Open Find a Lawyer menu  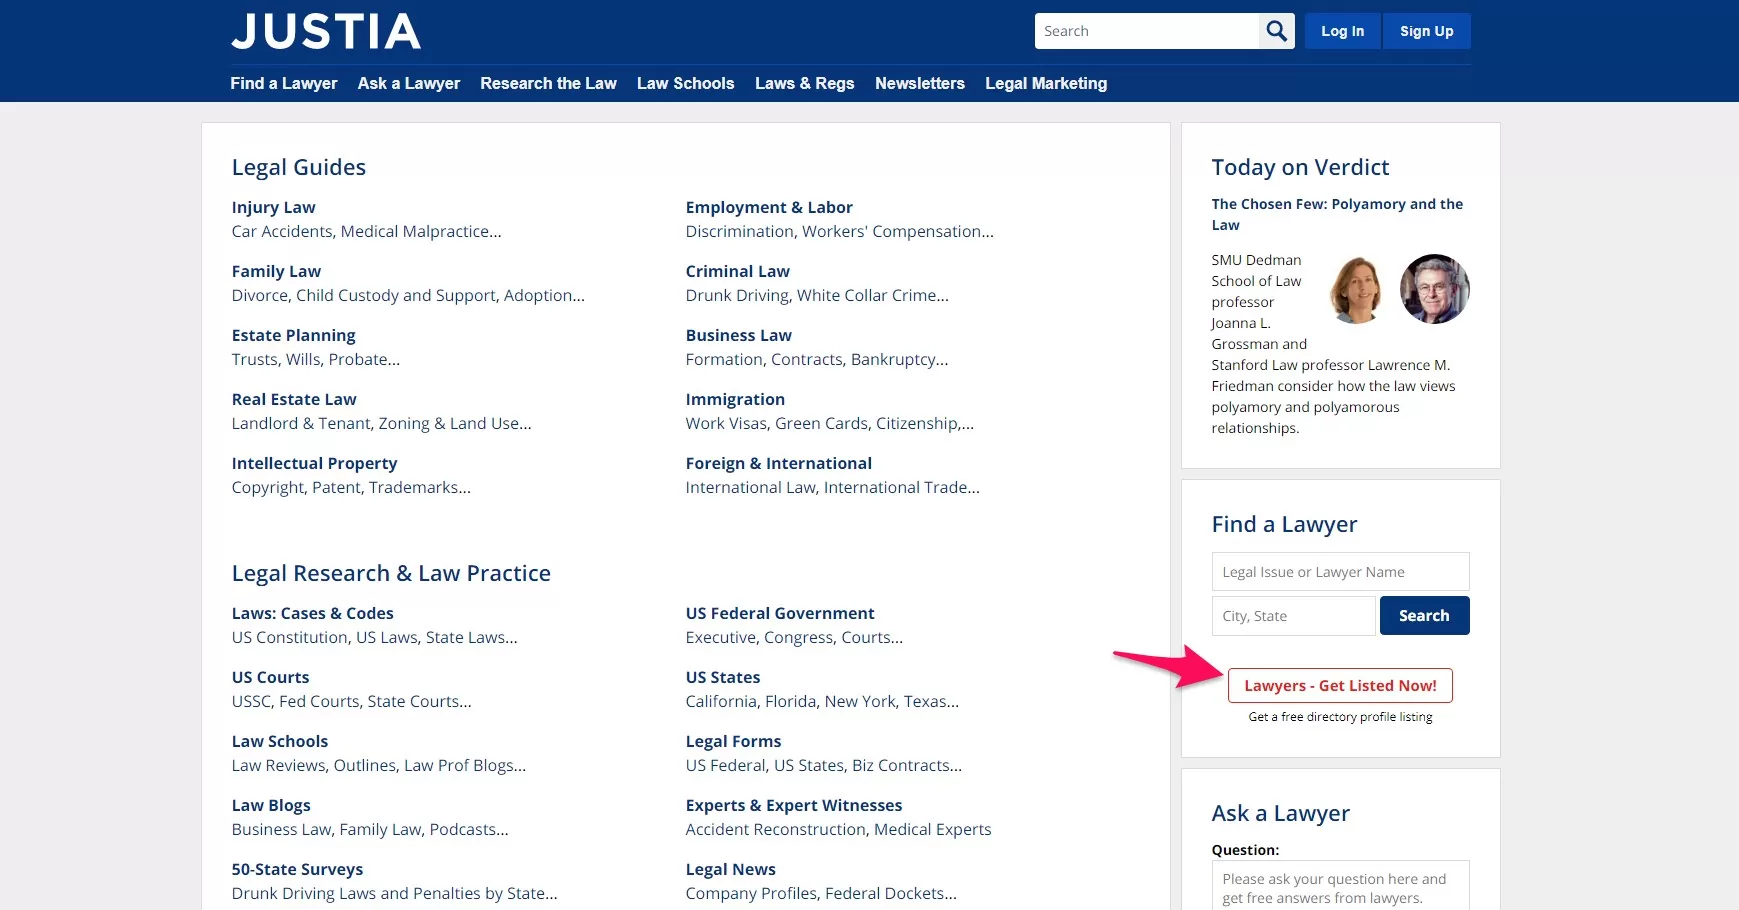pos(284,83)
